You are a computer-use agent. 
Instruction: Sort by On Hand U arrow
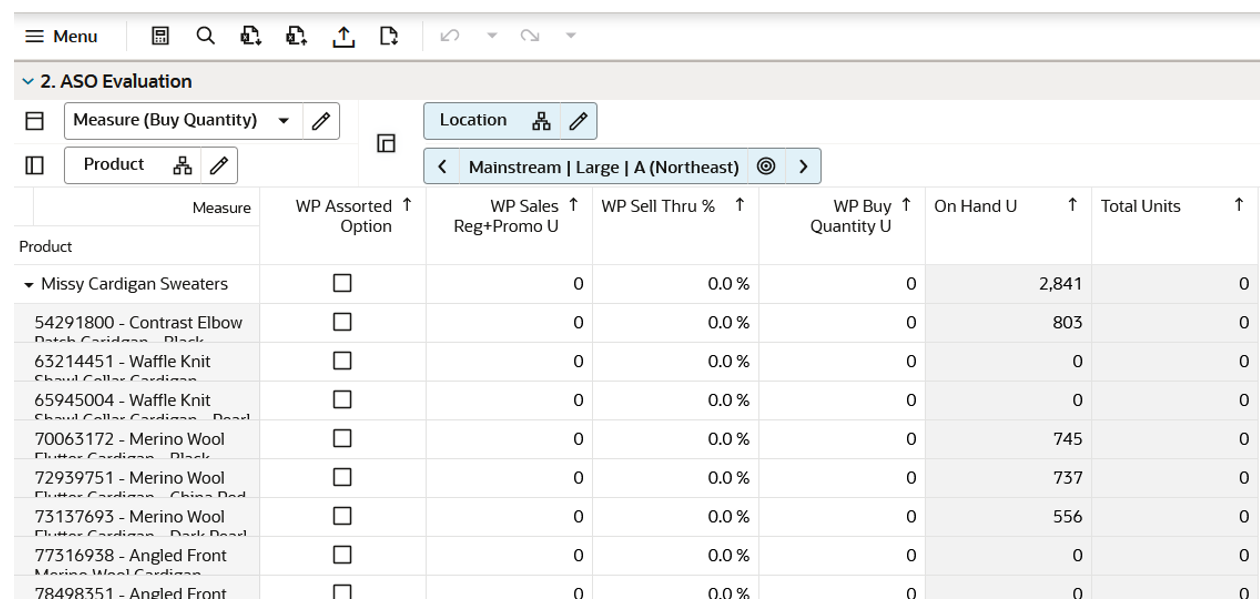[x=1072, y=205]
